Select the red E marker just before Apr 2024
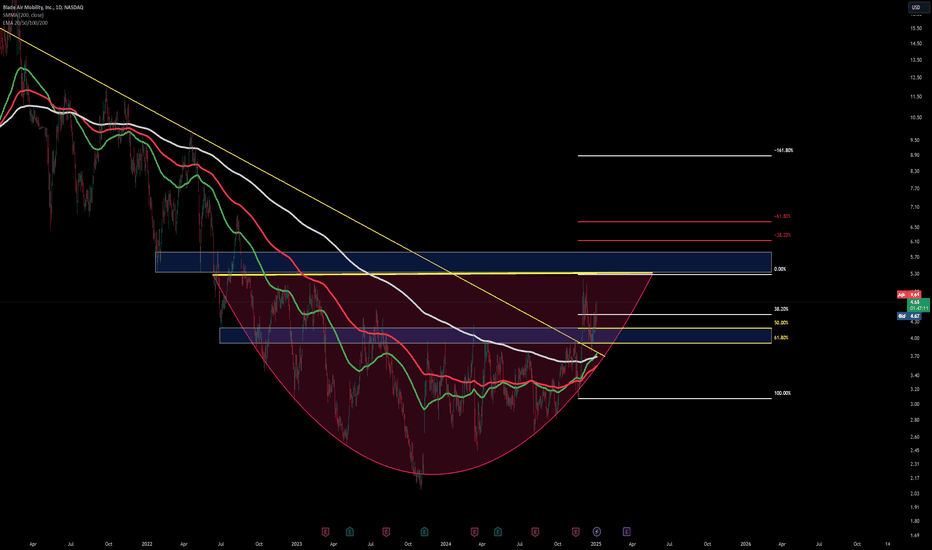Viewport: 932px width, 550px height. tap(474, 532)
